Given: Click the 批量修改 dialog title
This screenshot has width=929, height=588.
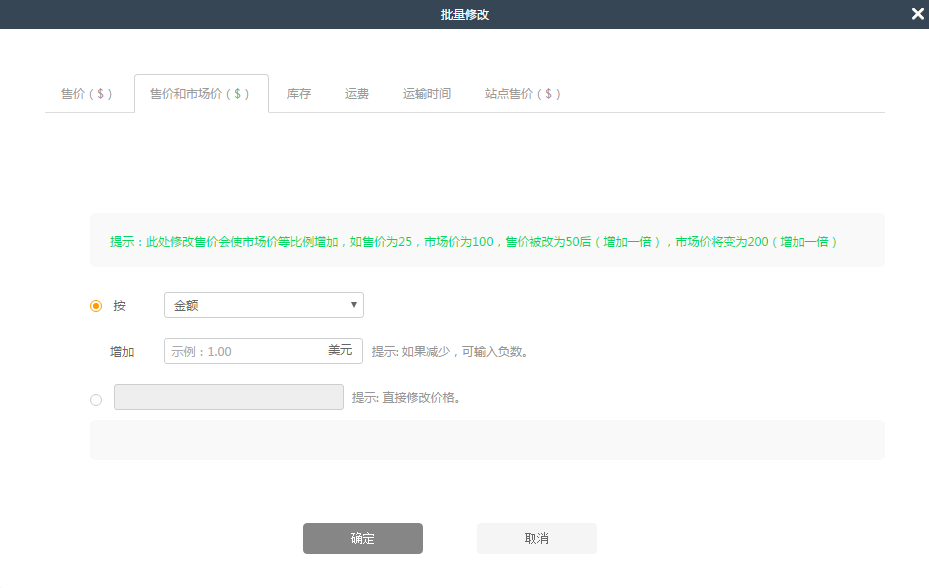Looking at the screenshot, I should coord(464,14).
